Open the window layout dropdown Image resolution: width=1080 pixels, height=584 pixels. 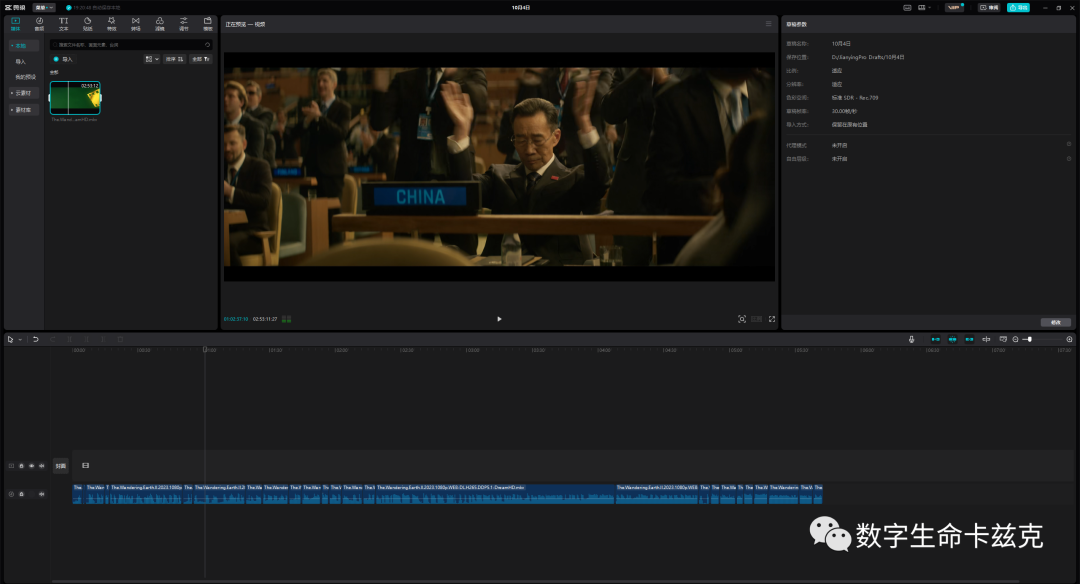tap(924, 8)
